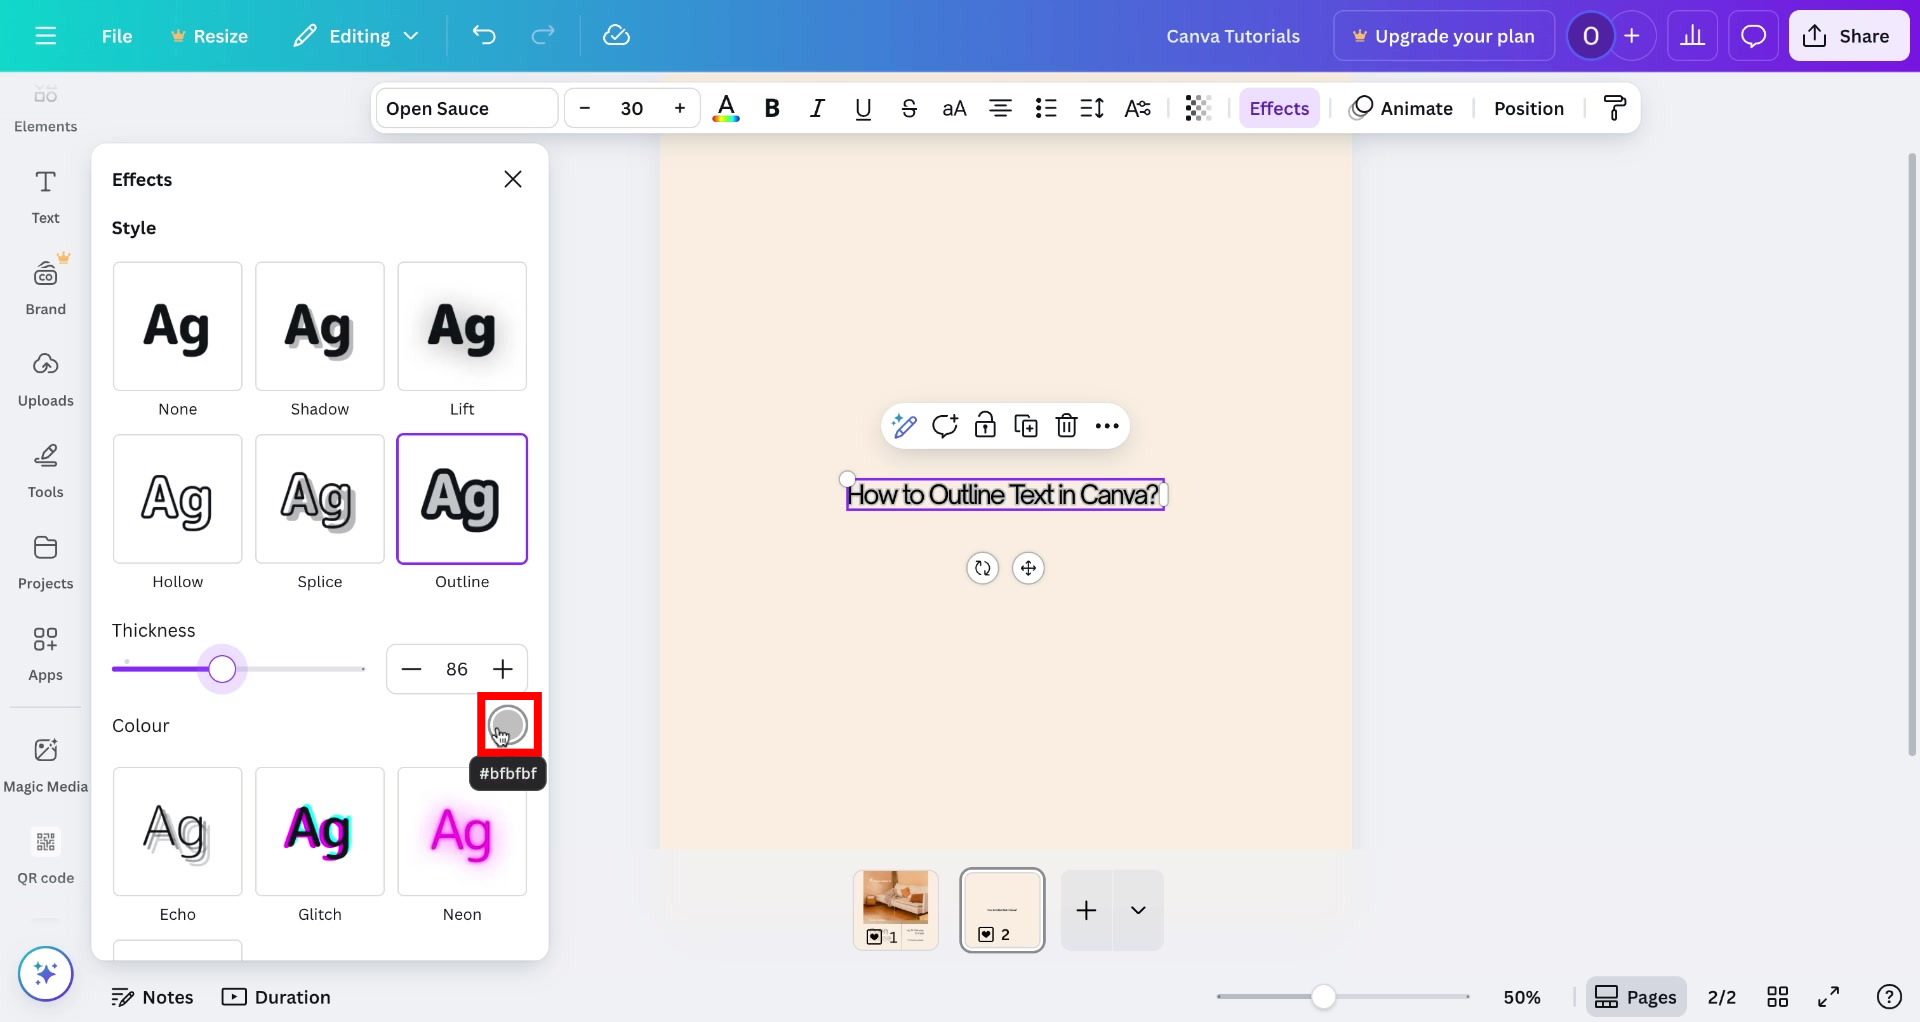Image resolution: width=1920 pixels, height=1022 pixels.
Task: Open the add-page chevron beside plus button
Action: tap(1138, 910)
